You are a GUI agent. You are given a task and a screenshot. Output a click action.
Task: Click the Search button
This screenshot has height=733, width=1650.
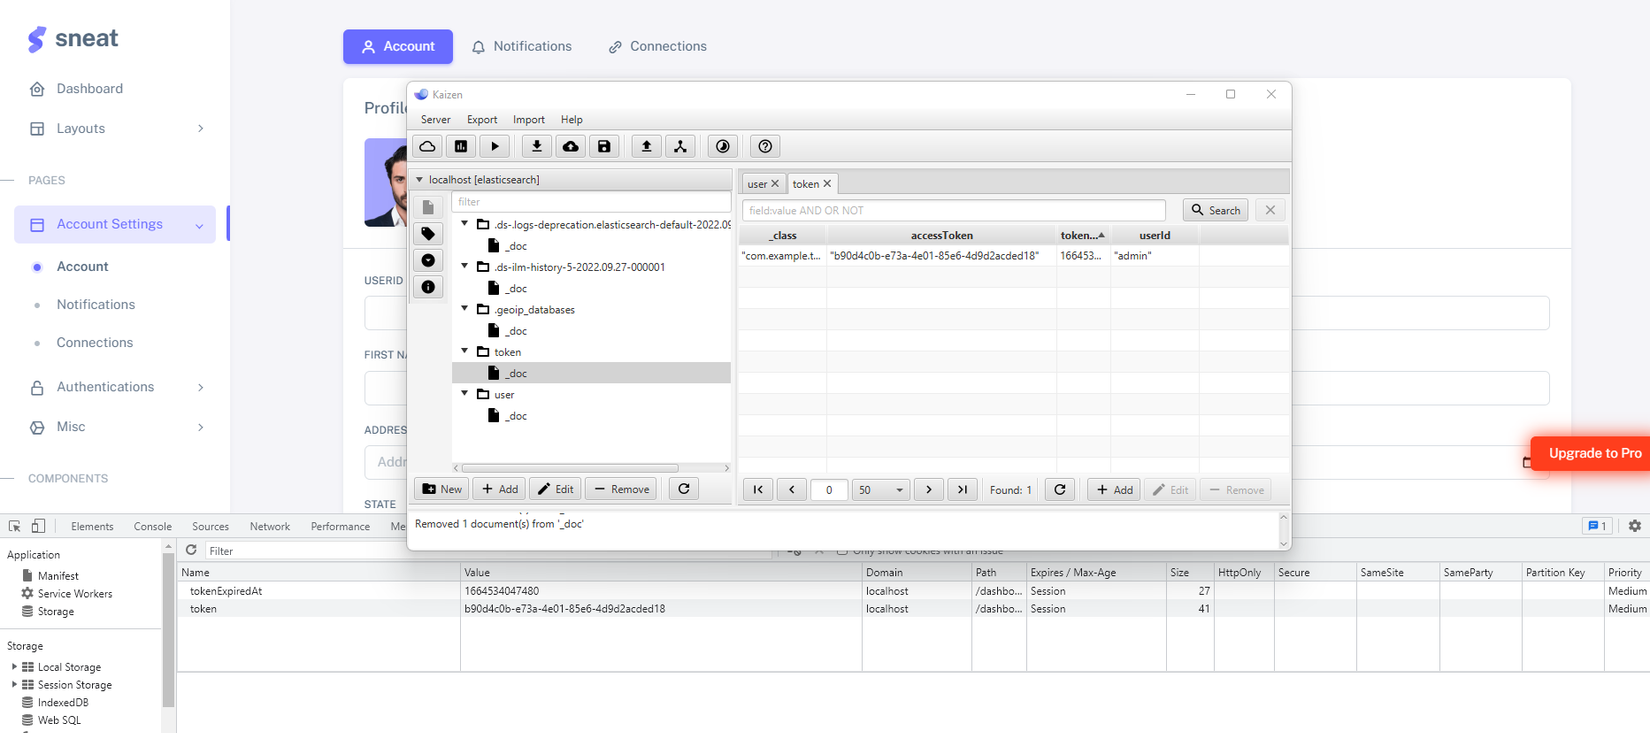[1215, 210]
